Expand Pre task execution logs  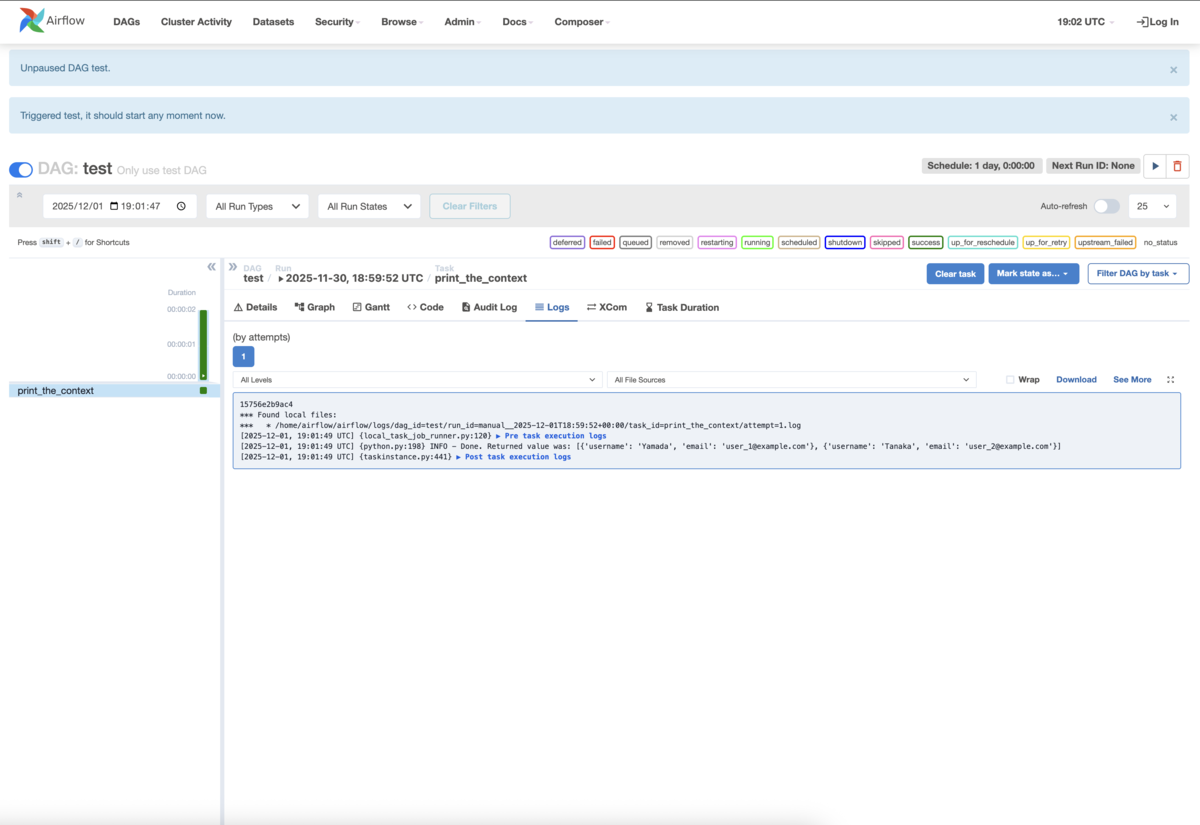(551, 436)
